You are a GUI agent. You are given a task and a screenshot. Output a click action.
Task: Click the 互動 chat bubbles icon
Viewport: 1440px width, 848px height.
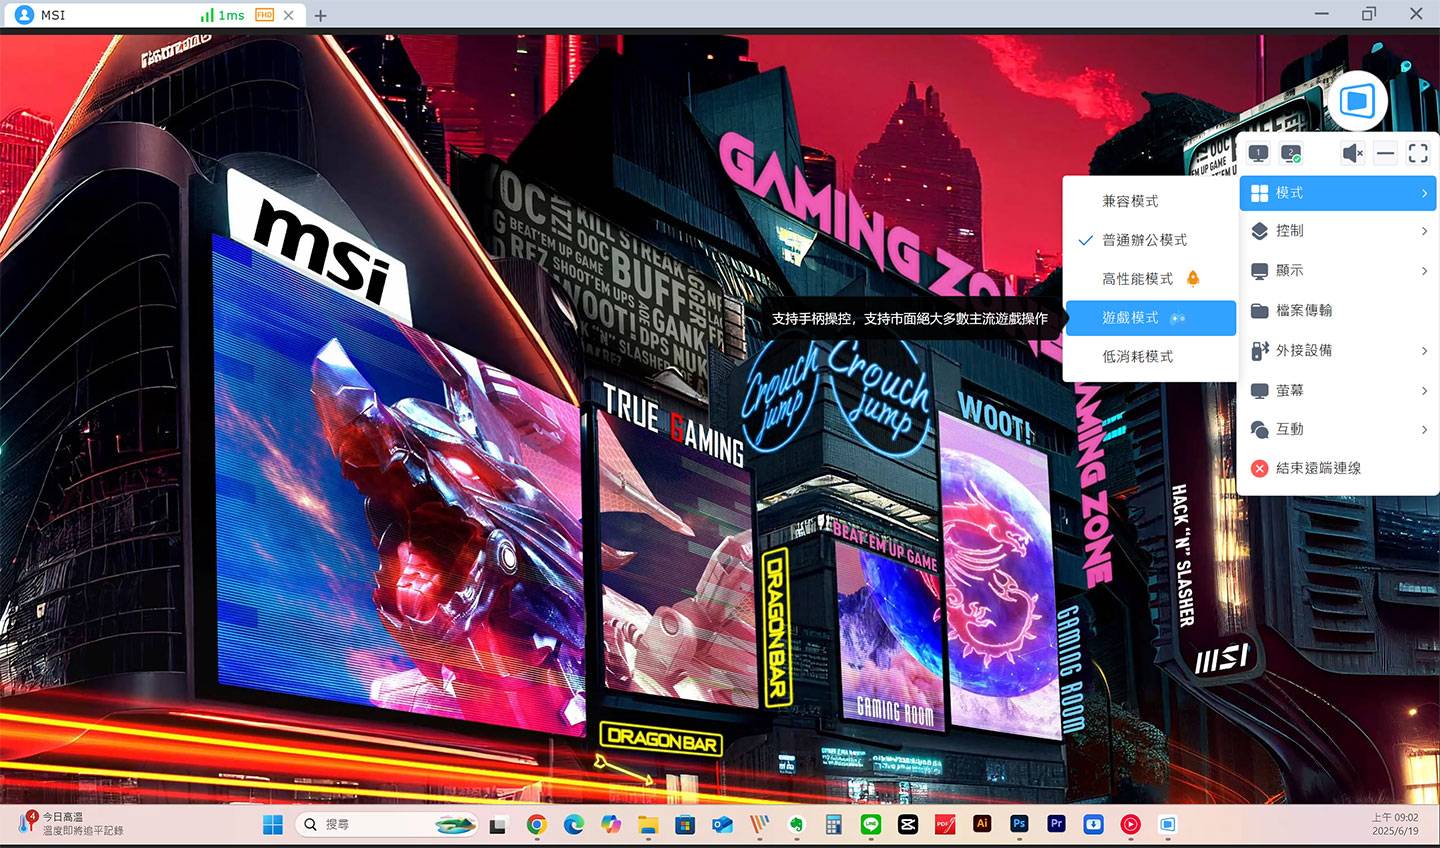(x=1260, y=429)
